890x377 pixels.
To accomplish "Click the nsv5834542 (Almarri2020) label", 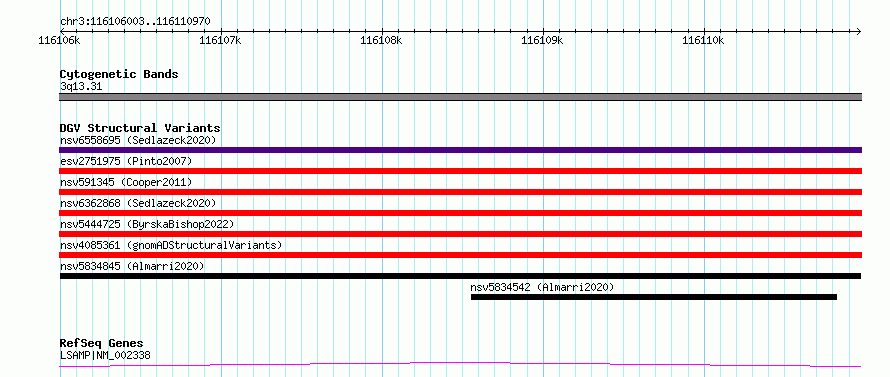I will click(542, 287).
